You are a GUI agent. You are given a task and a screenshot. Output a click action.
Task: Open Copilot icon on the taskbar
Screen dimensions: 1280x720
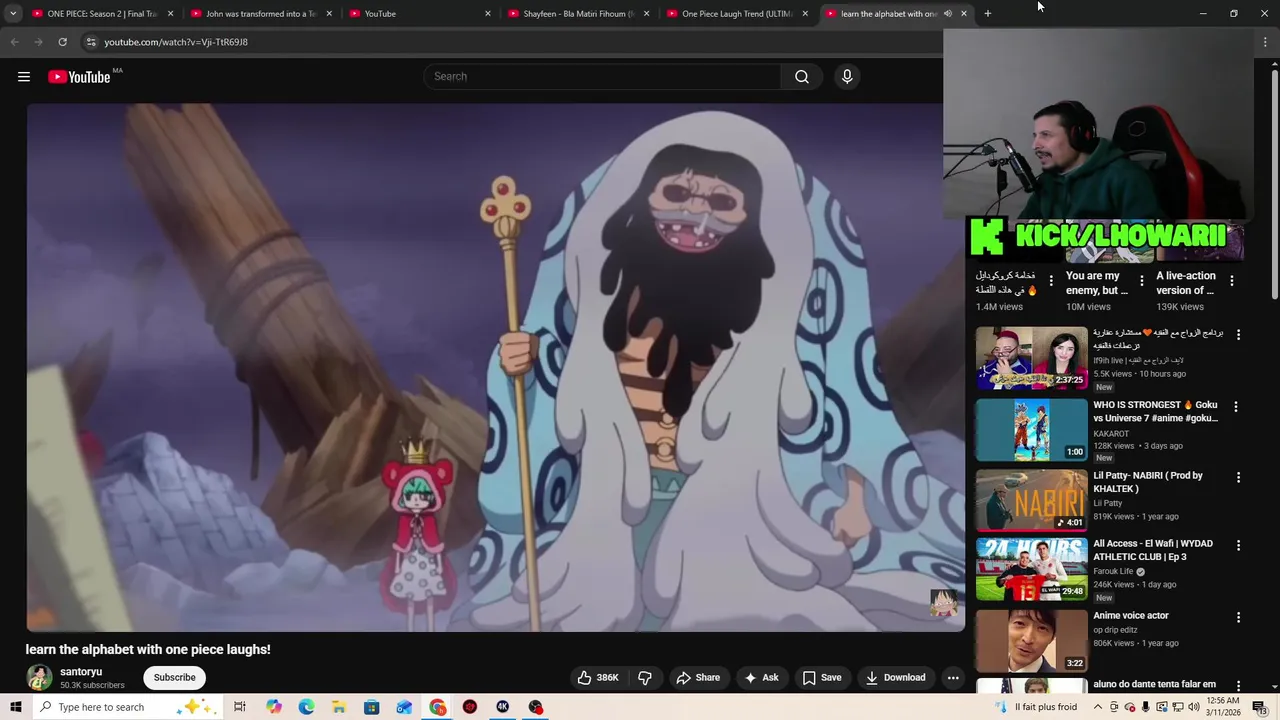[273, 707]
